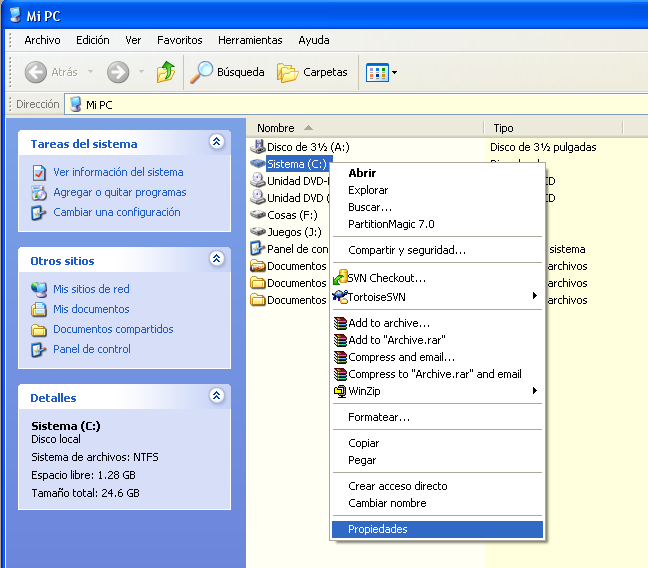Click the SVN Checkout icon in context menu
648x568 pixels.
[340, 277]
